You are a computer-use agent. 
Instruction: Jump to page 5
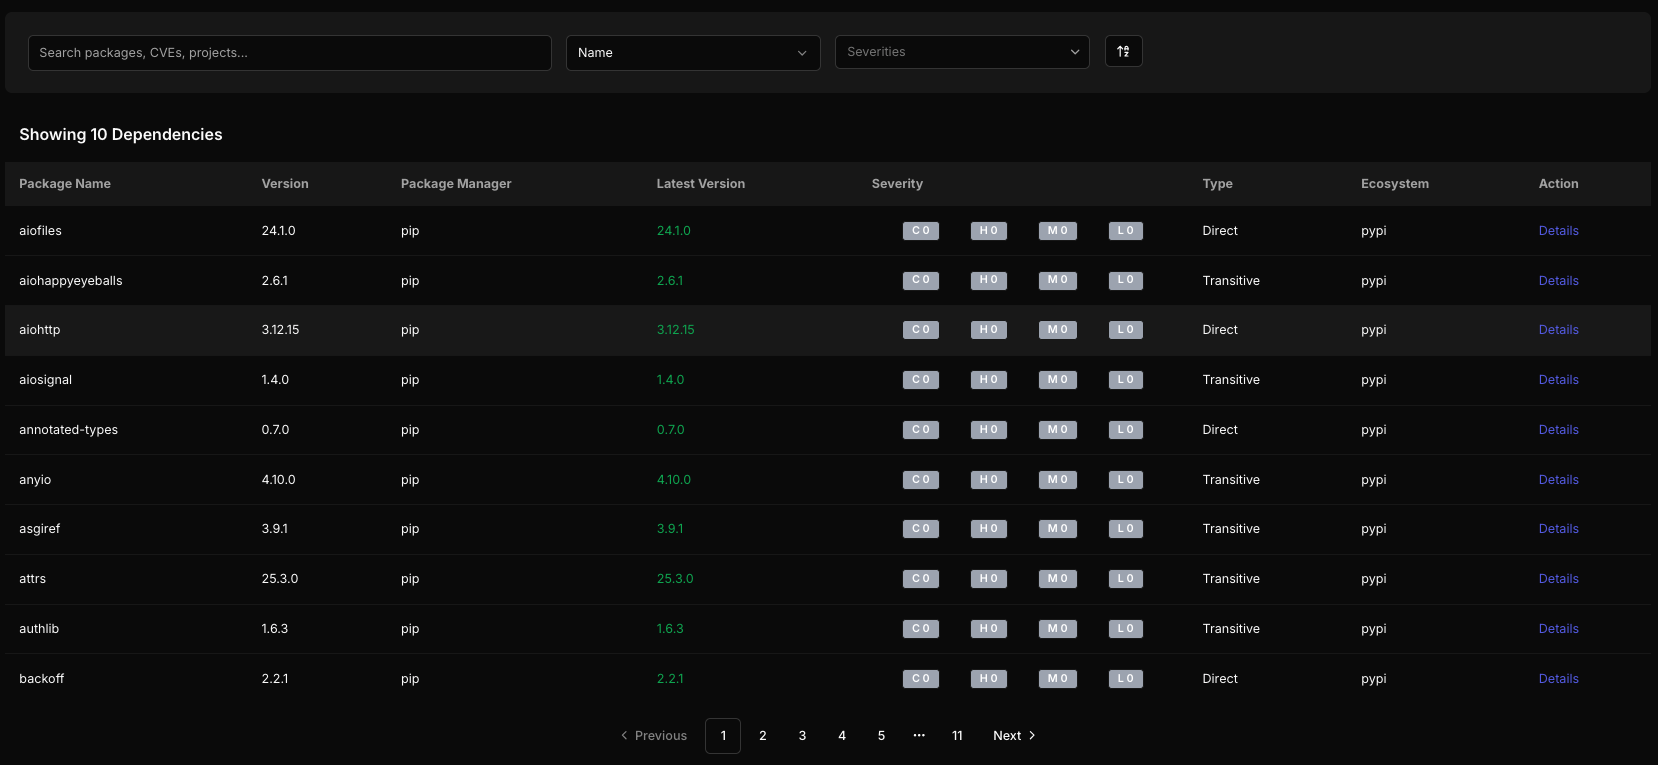tap(881, 736)
